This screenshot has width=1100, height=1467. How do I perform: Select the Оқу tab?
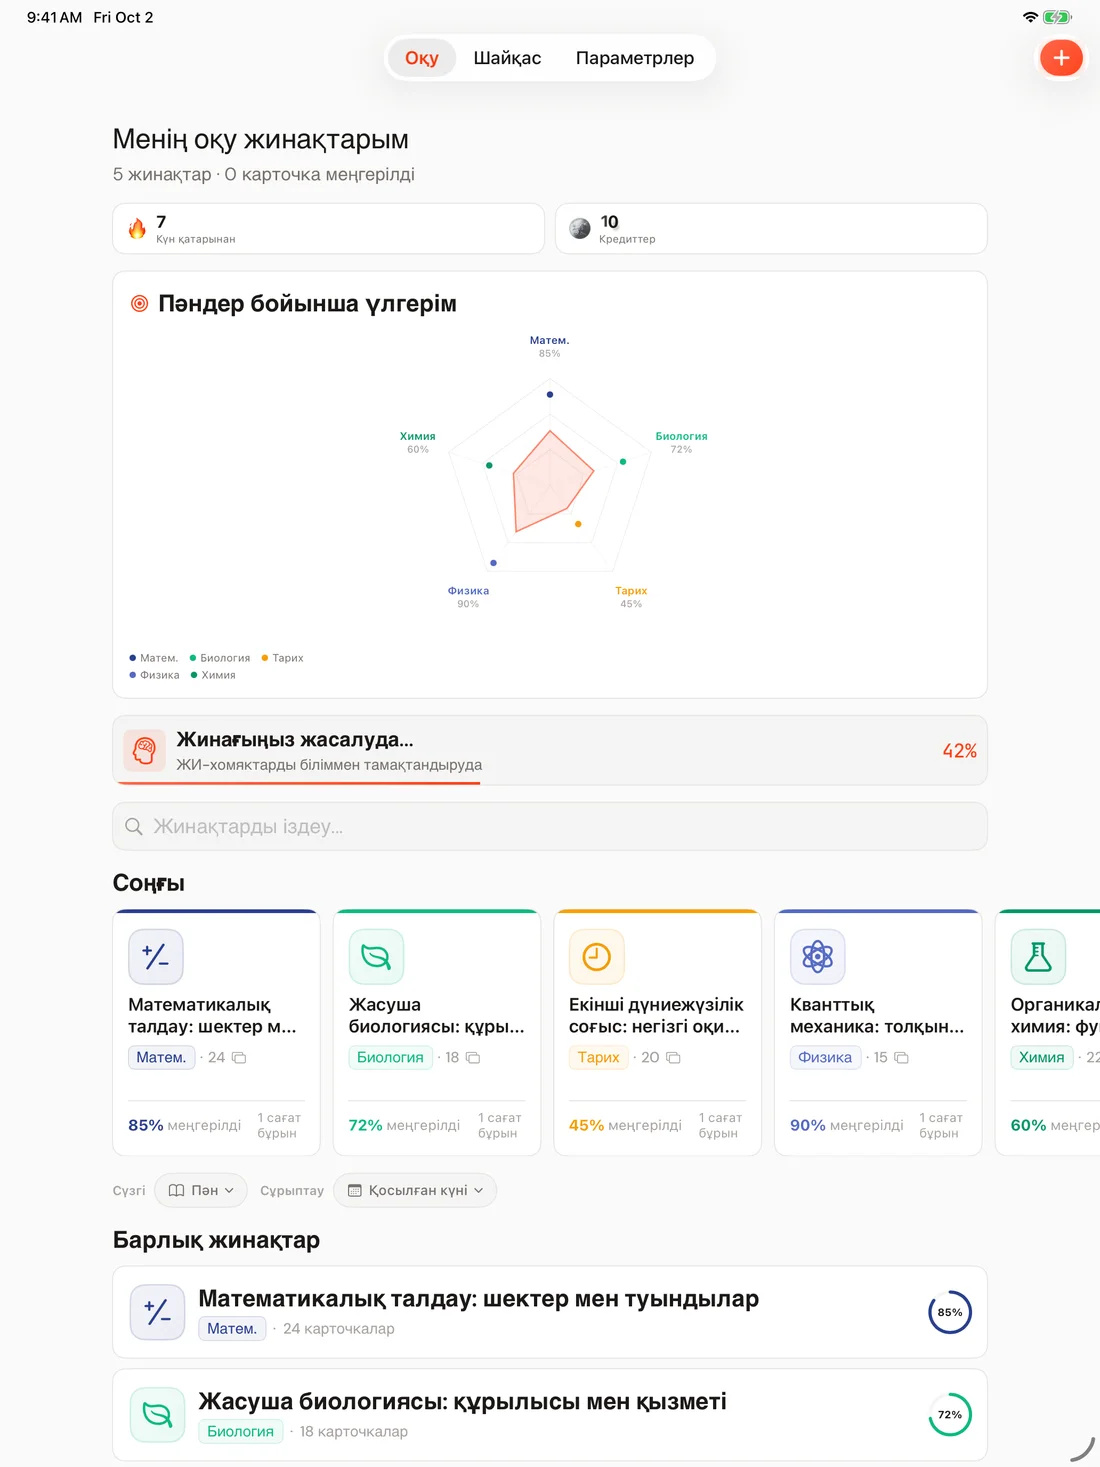tap(422, 58)
